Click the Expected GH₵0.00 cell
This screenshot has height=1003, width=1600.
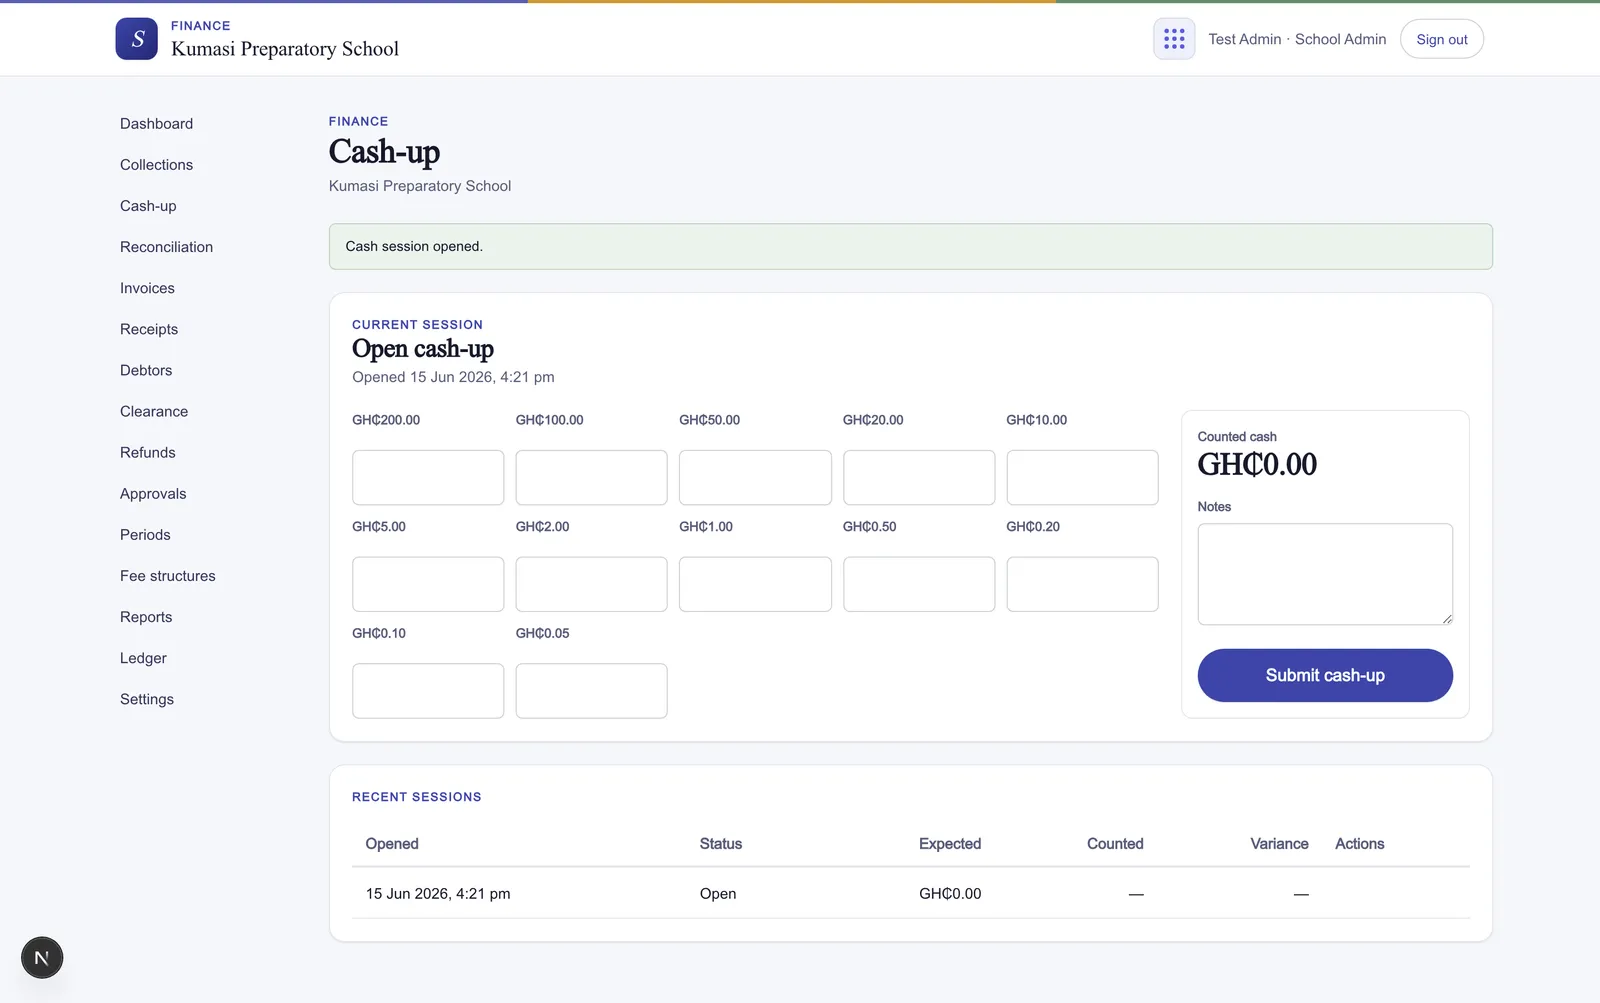click(x=950, y=894)
